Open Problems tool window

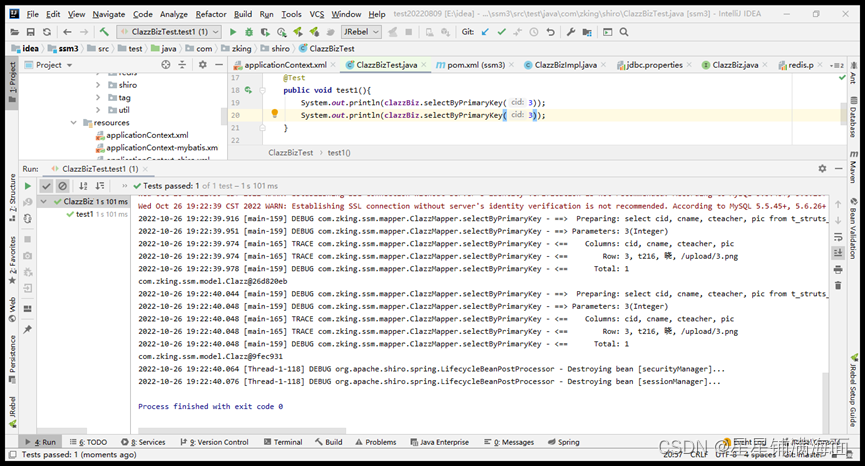(376, 442)
